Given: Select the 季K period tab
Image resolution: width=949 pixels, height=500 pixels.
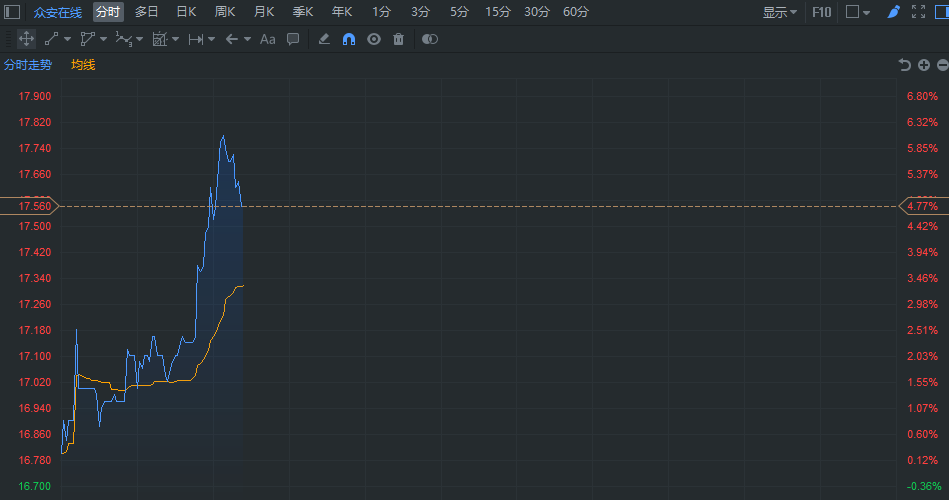Looking at the screenshot, I should click(303, 12).
